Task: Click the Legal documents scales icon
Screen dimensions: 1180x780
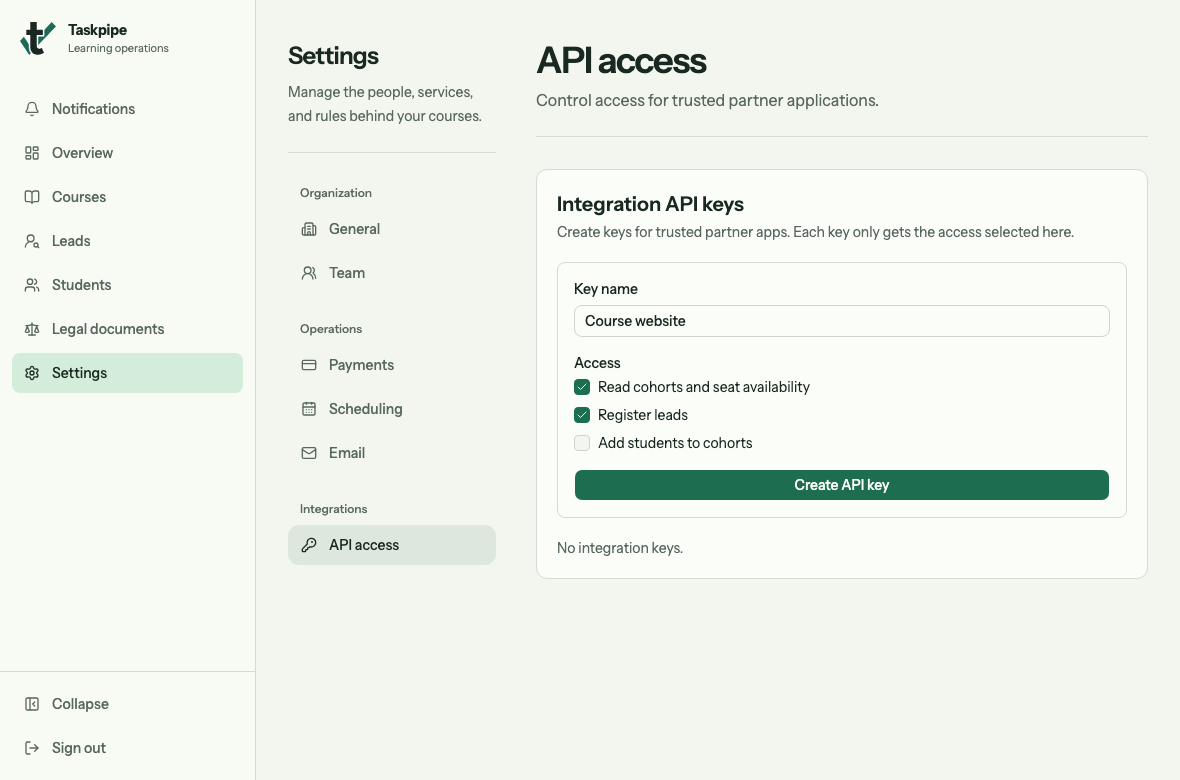Action: pyautogui.click(x=32, y=329)
